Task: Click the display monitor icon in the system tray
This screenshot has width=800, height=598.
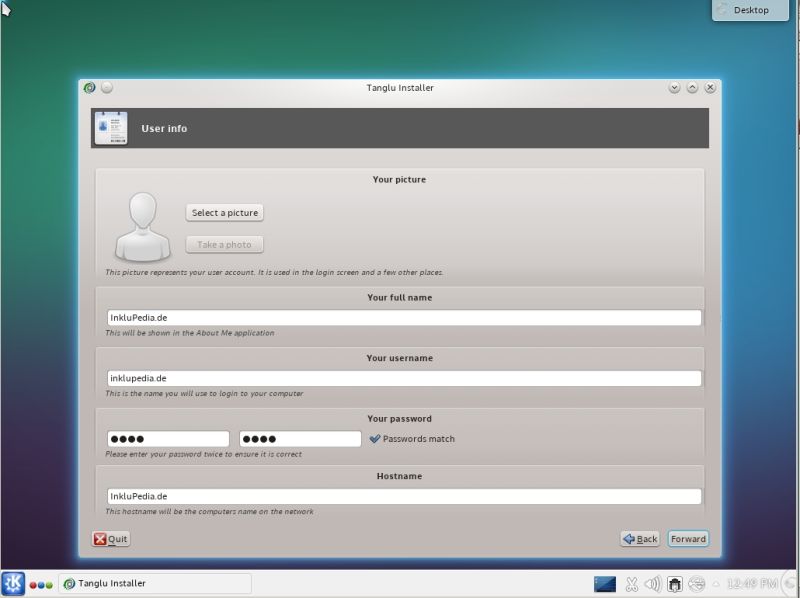Action: pos(604,583)
